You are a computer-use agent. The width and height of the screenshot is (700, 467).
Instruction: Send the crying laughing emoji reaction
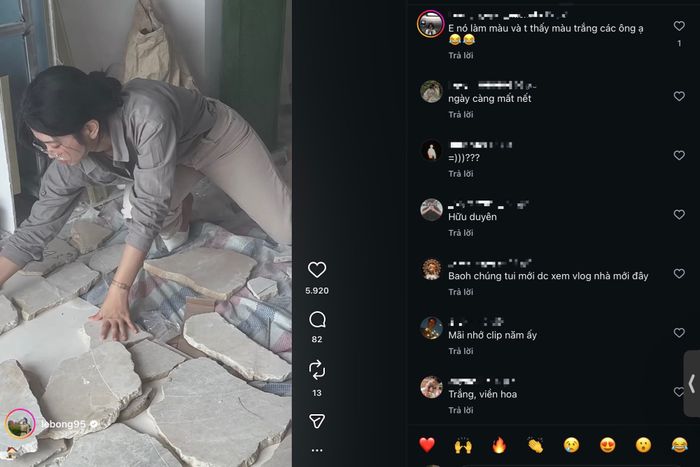click(x=679, y=445)
